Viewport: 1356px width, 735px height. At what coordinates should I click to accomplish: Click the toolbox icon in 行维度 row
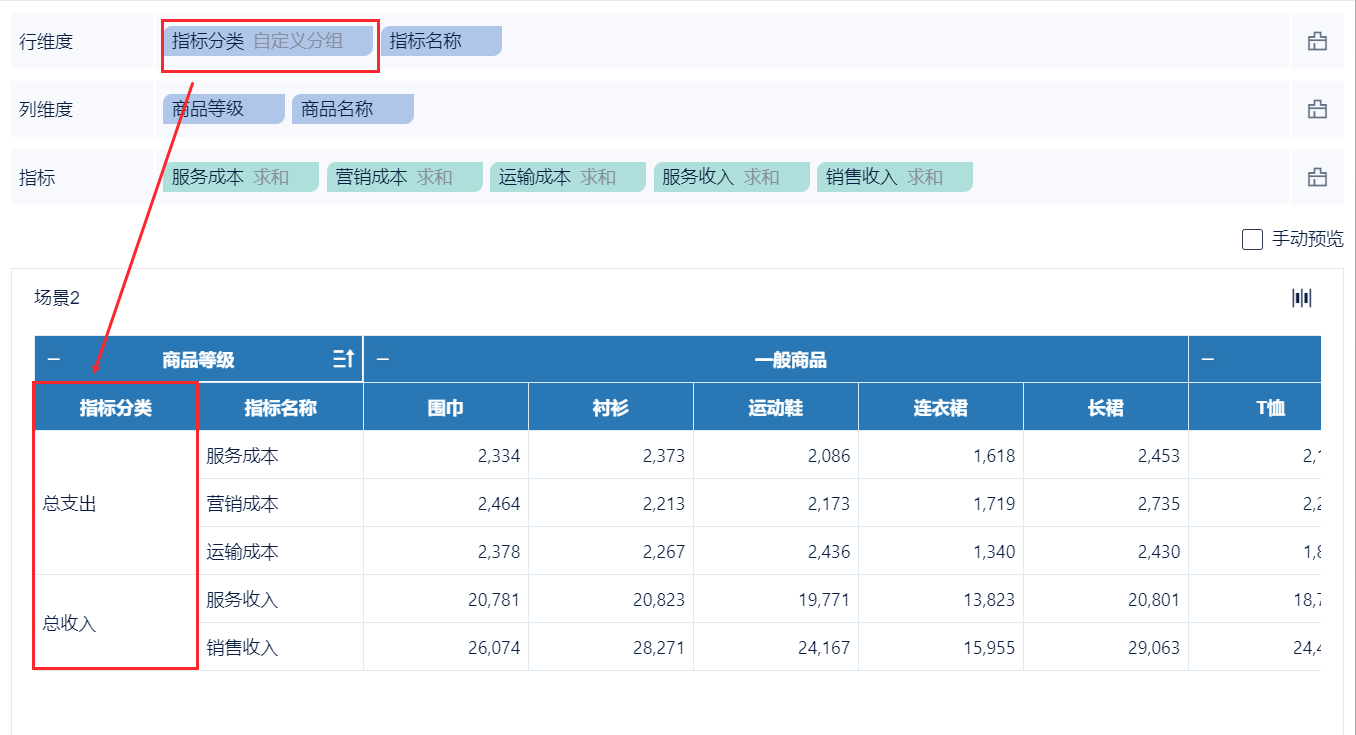[x=1317, y=41]
